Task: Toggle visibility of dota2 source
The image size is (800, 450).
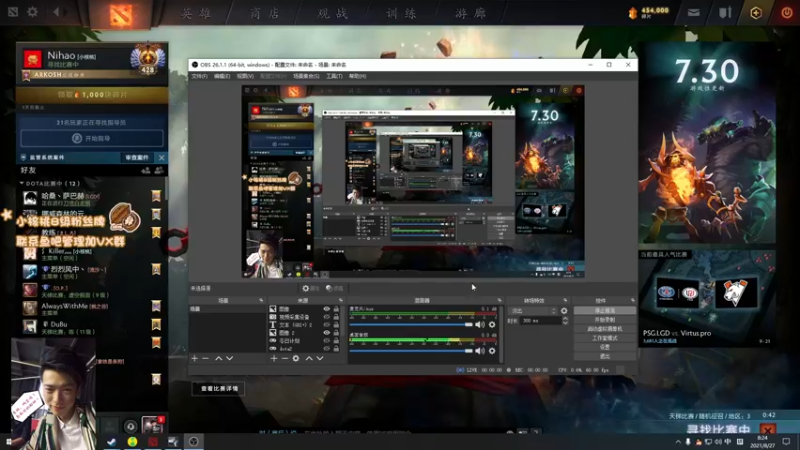Action: (x=327, y=348)
